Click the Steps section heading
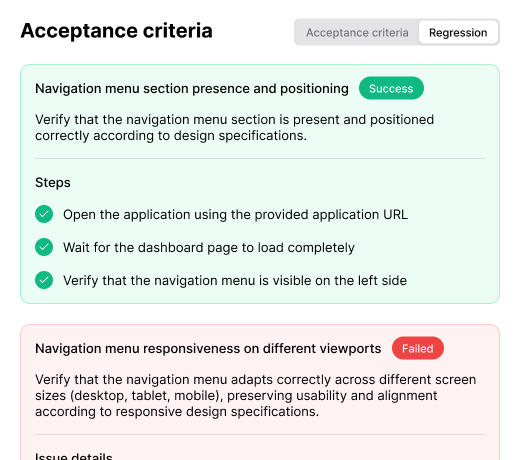 click(53, 183)
